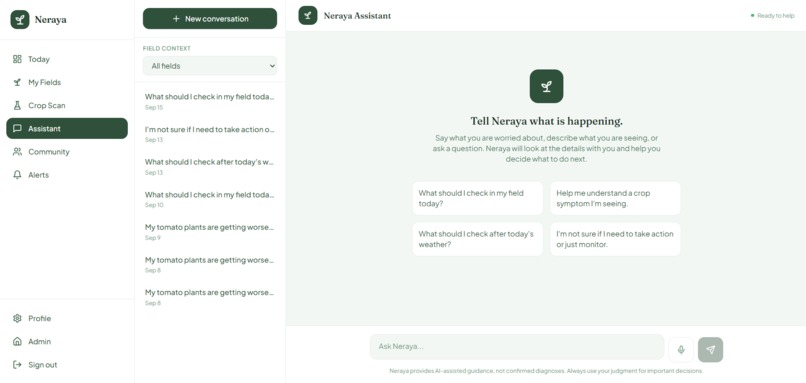Screen dimensions: 806x383
Task: Open the Sep 13 take action conversation
Action: [210, 134]
